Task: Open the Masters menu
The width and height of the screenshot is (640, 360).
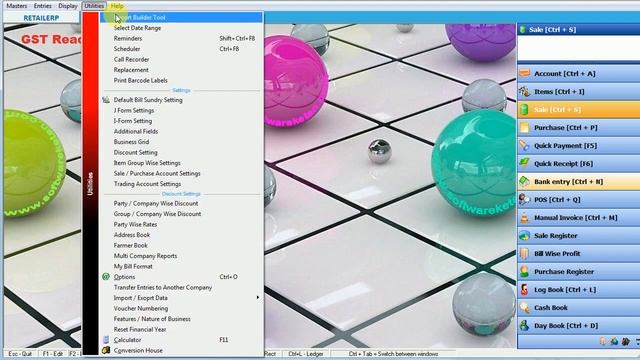Action: coord(17,6)
